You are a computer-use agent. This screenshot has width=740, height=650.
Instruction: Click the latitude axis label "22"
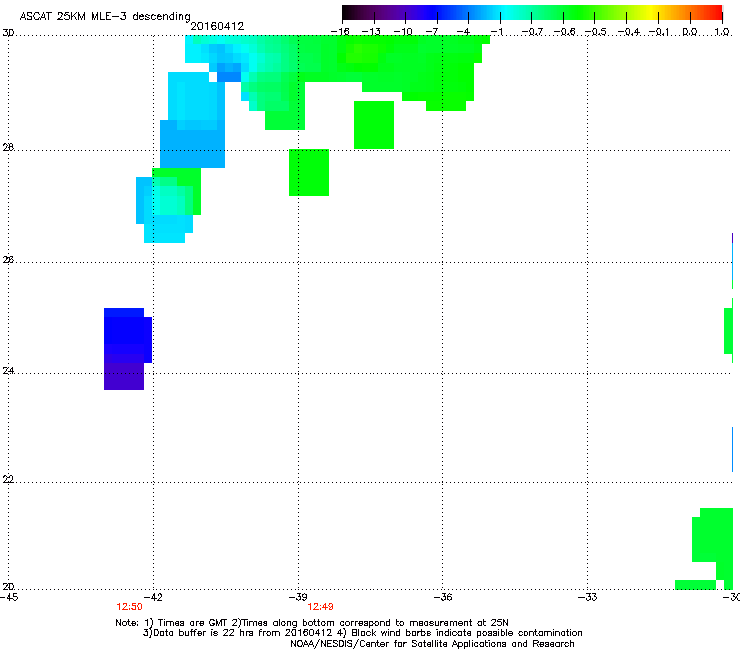coord(8,480)
